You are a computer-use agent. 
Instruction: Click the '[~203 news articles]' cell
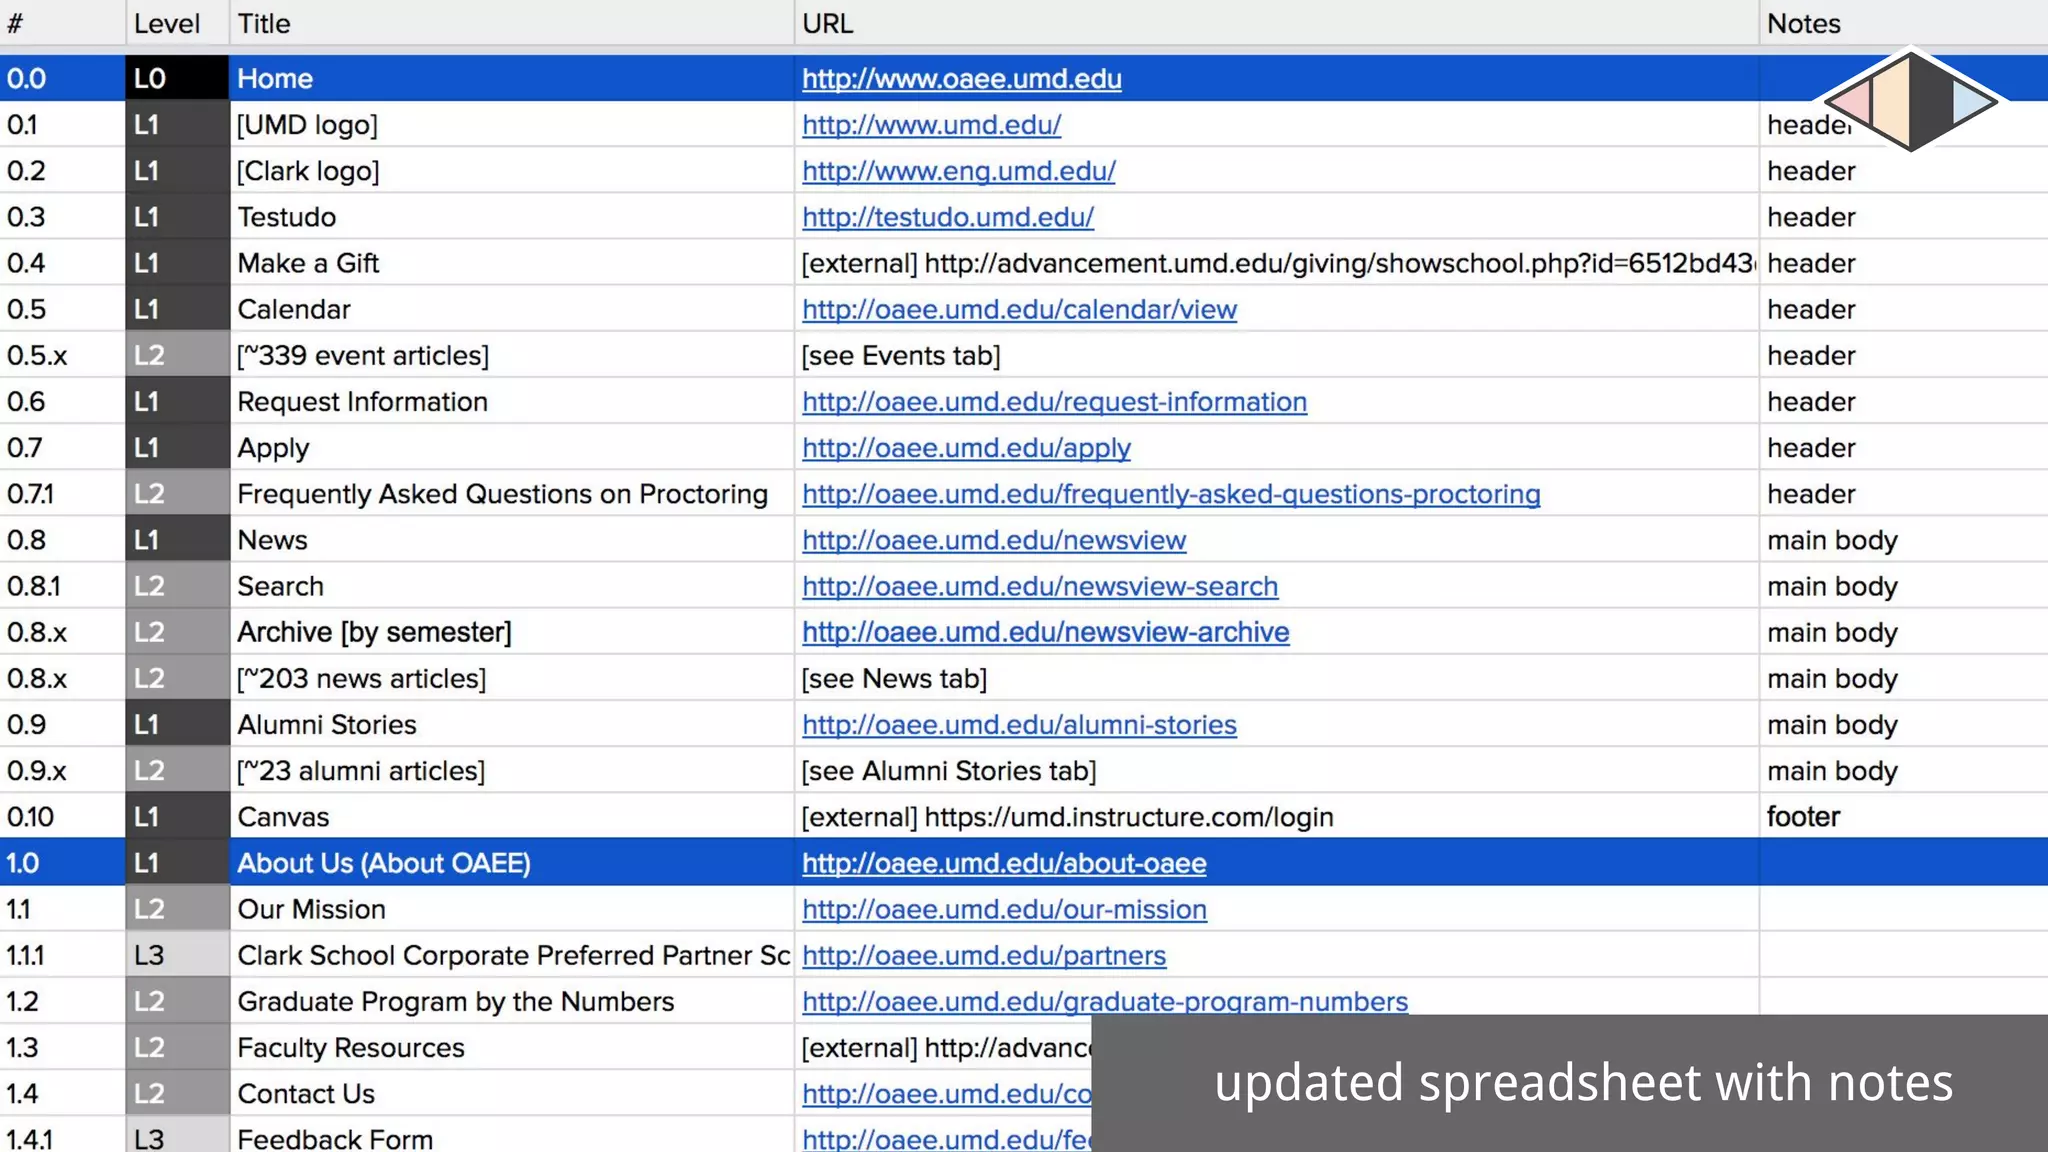tap(512, 678)
